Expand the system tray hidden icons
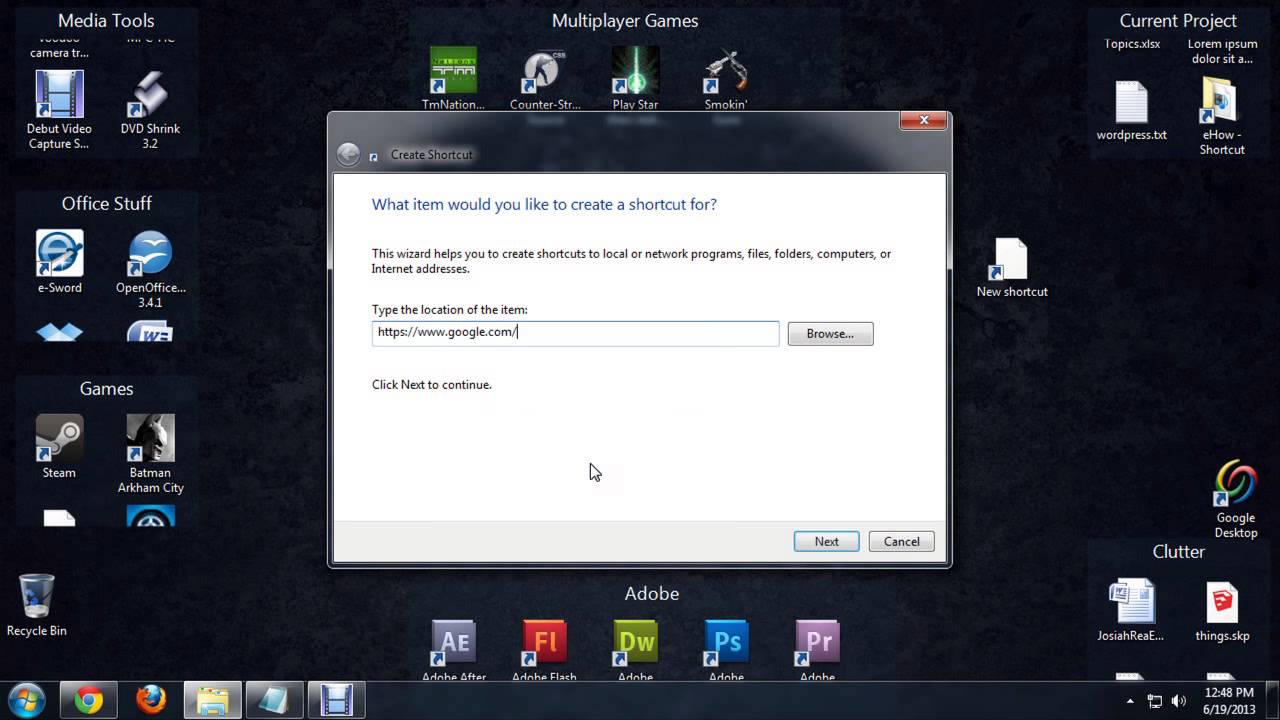The height and width of the screenshot is (720, 1280). pyautogui.click(x=1129, y=700)
